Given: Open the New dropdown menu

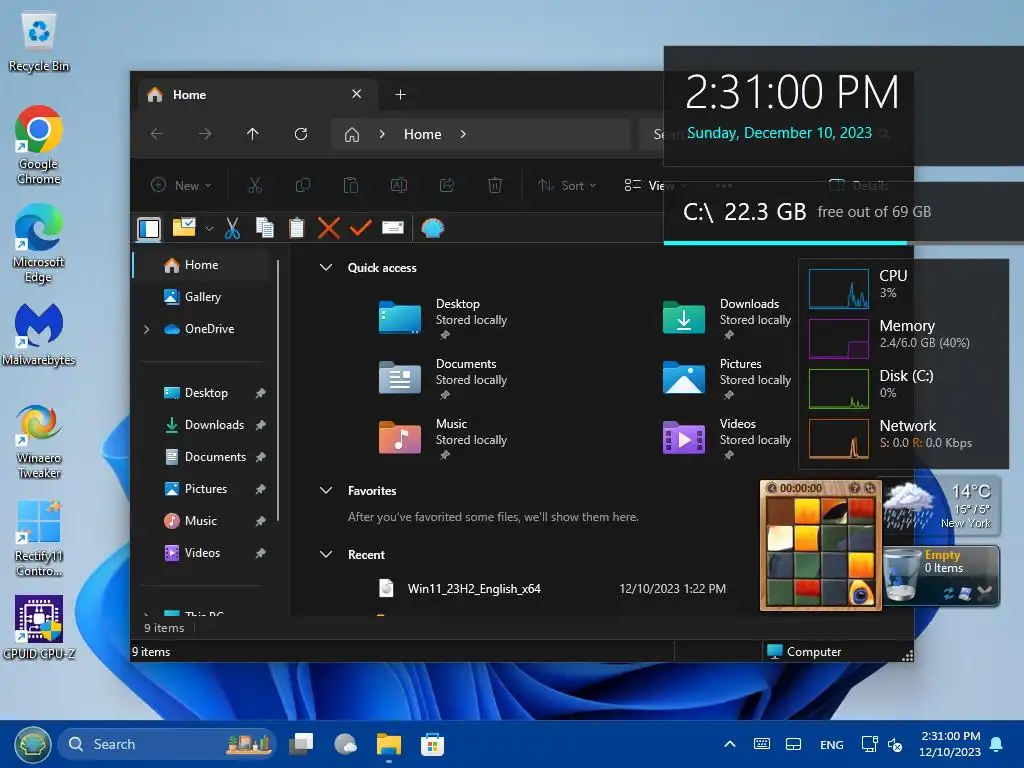Looking at the screenshot, I should click(x=181, y=185).
